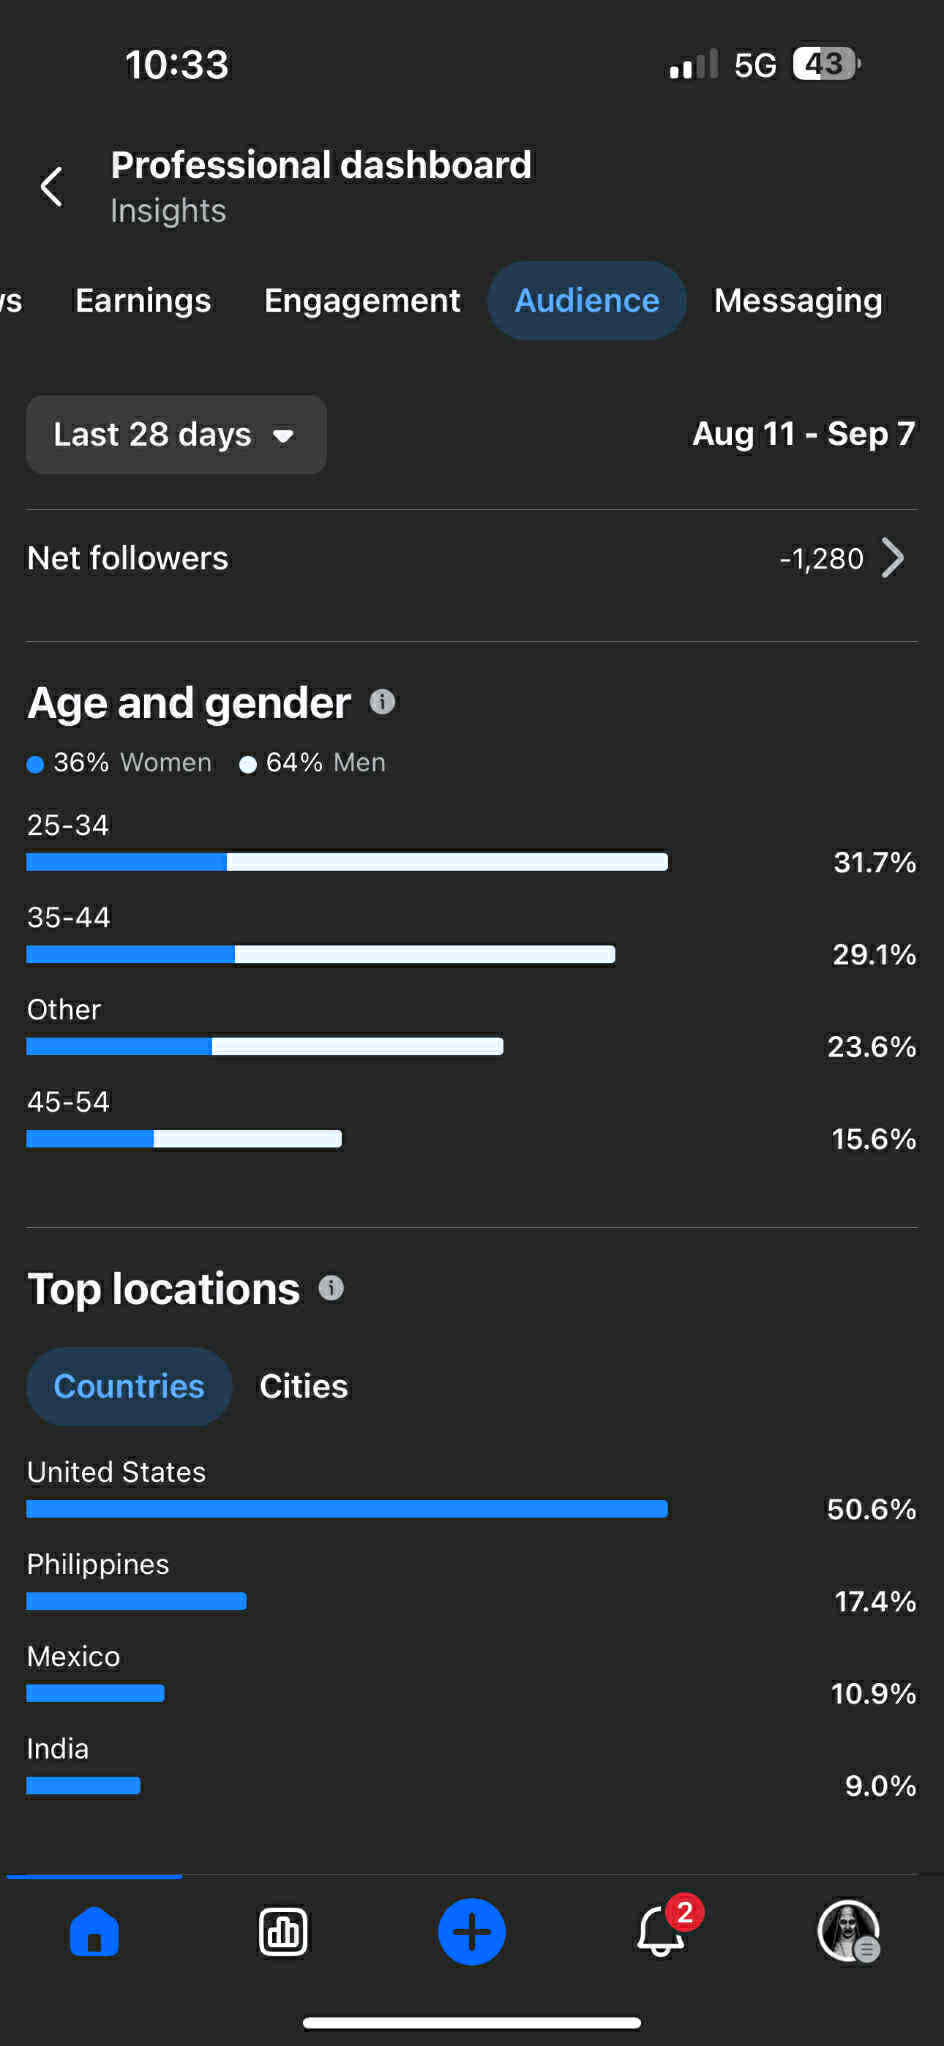Tap the Net followers row
This screenshot has height=2046, width=944.
(x=472, y=558)
